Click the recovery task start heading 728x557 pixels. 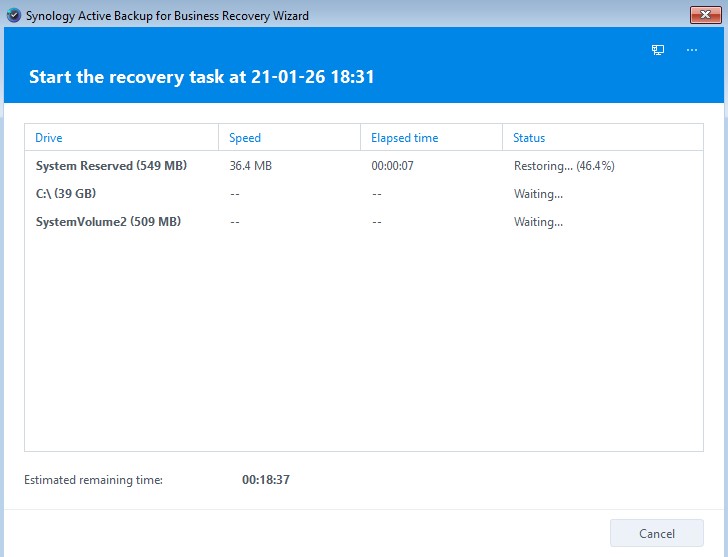click(202, 77)
